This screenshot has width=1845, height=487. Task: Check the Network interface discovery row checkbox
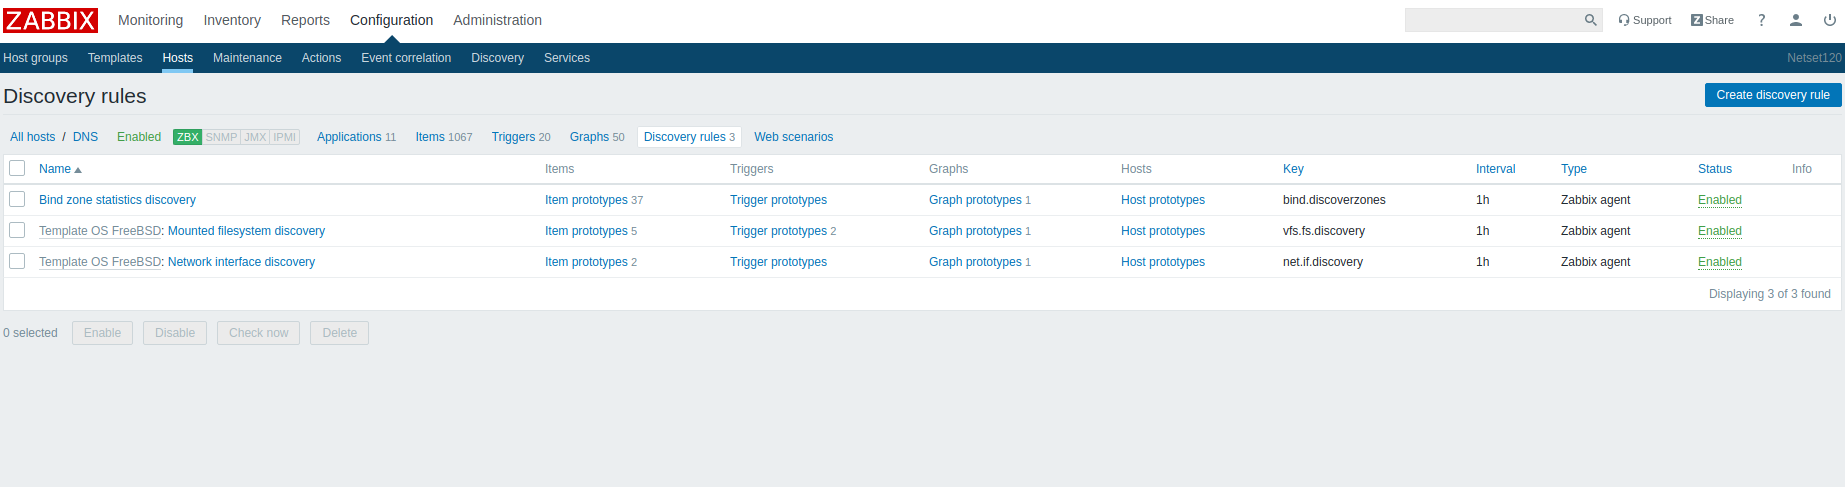(x=17, y=261)
